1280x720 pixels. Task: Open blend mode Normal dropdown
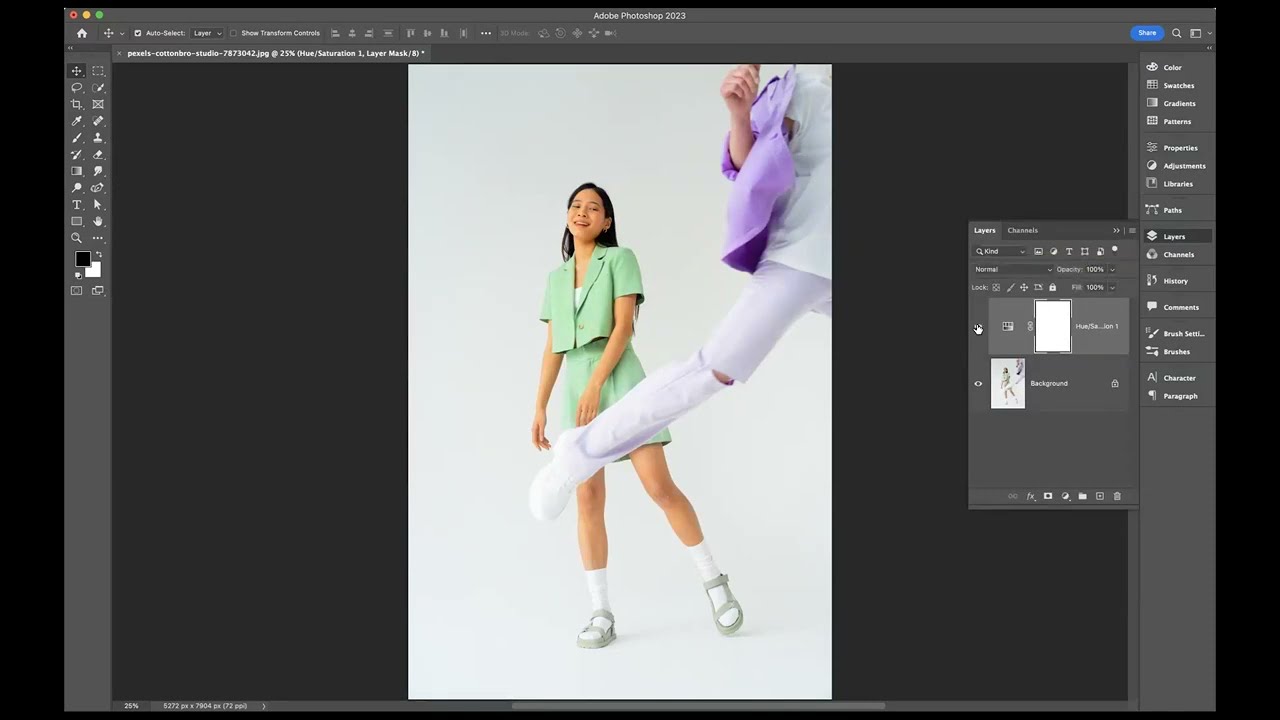coord(1013,270)
